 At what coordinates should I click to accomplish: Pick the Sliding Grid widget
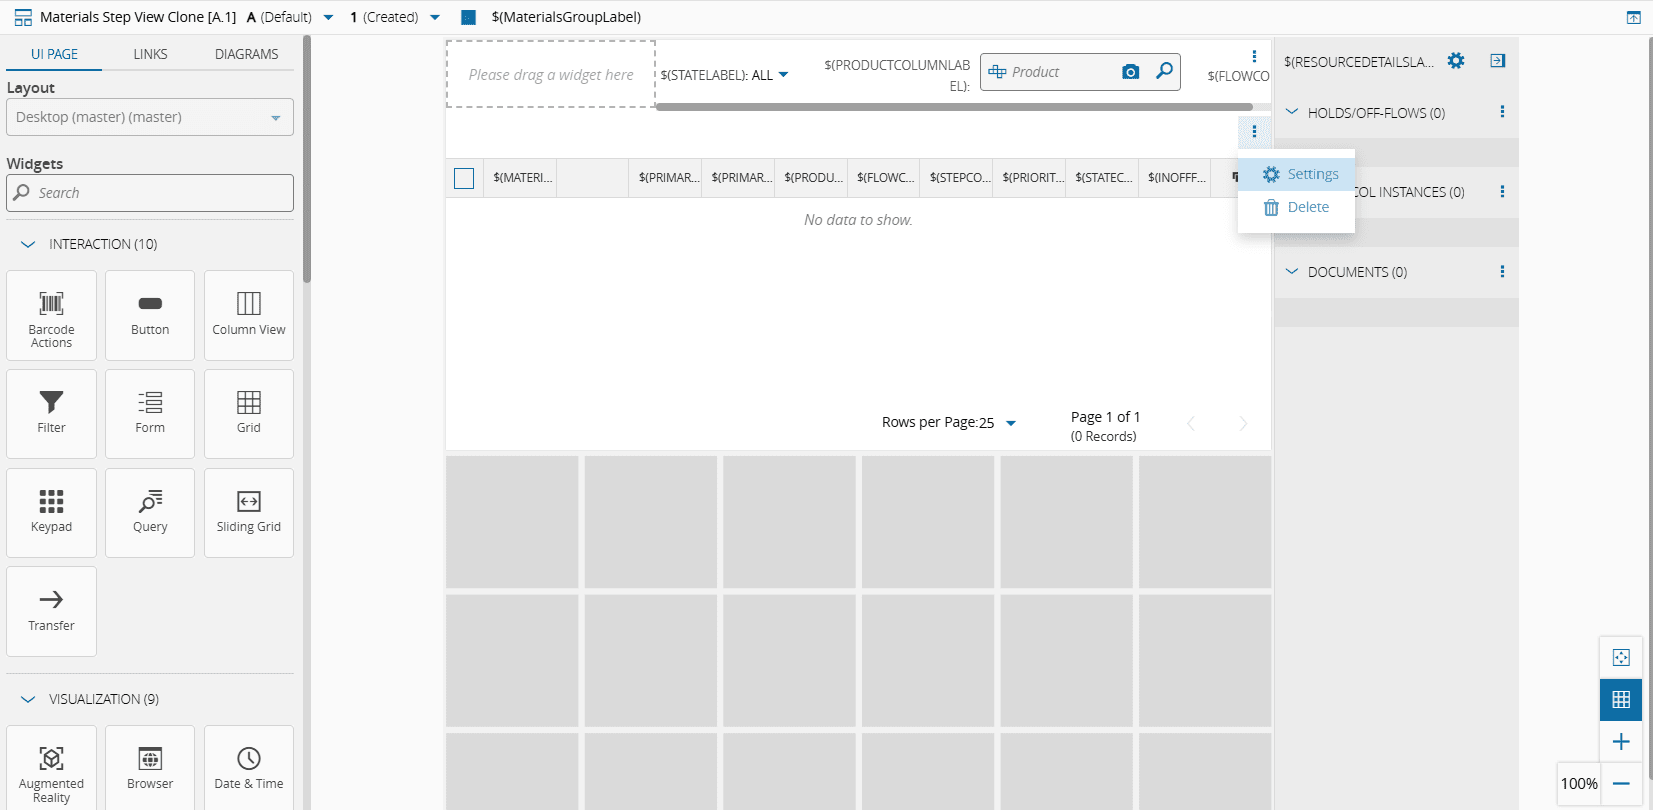point(249,513)
